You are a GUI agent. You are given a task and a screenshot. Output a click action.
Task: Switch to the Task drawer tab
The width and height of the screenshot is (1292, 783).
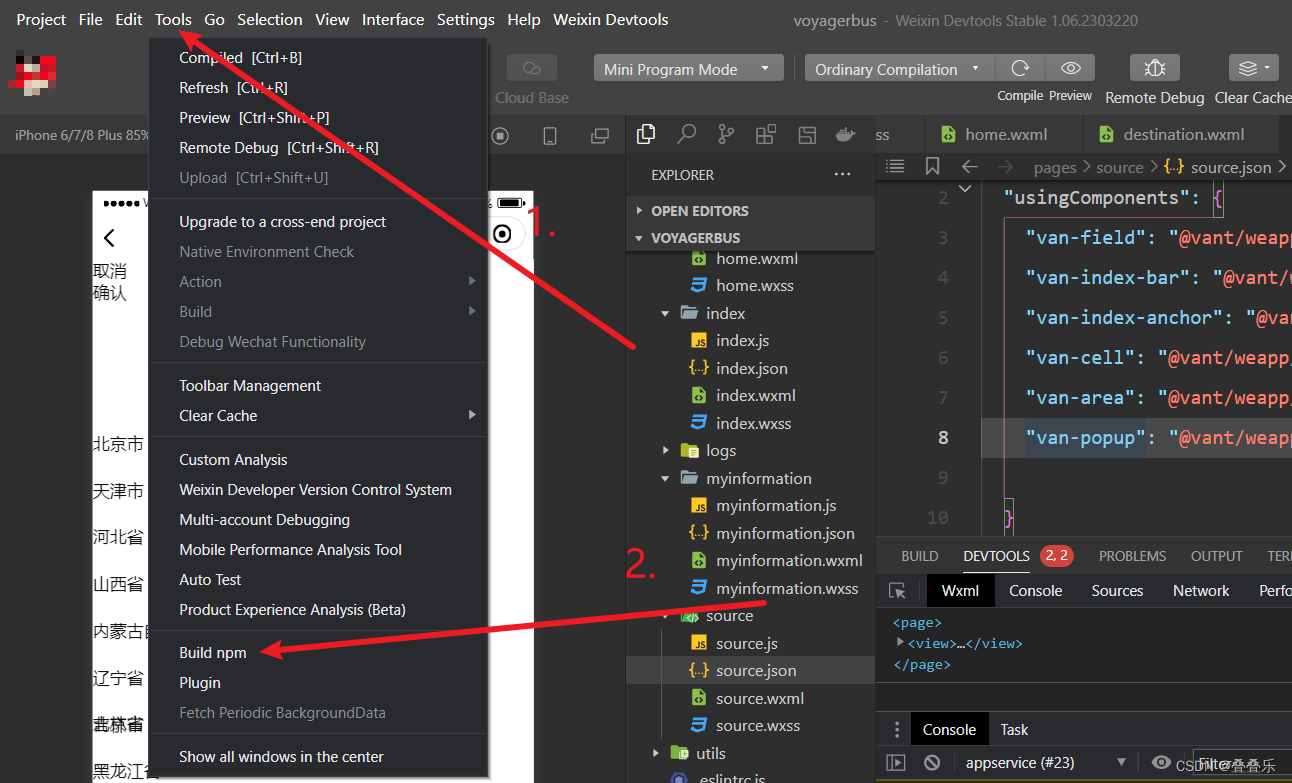coord(1014,729)
